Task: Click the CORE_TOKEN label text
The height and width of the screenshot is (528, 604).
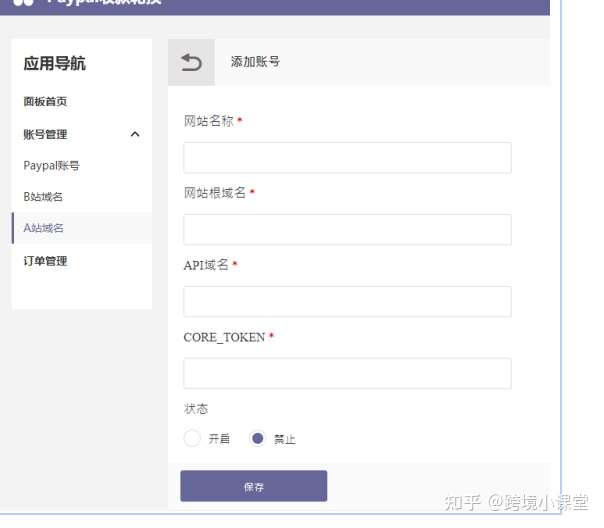Action: tap(224, 337)
